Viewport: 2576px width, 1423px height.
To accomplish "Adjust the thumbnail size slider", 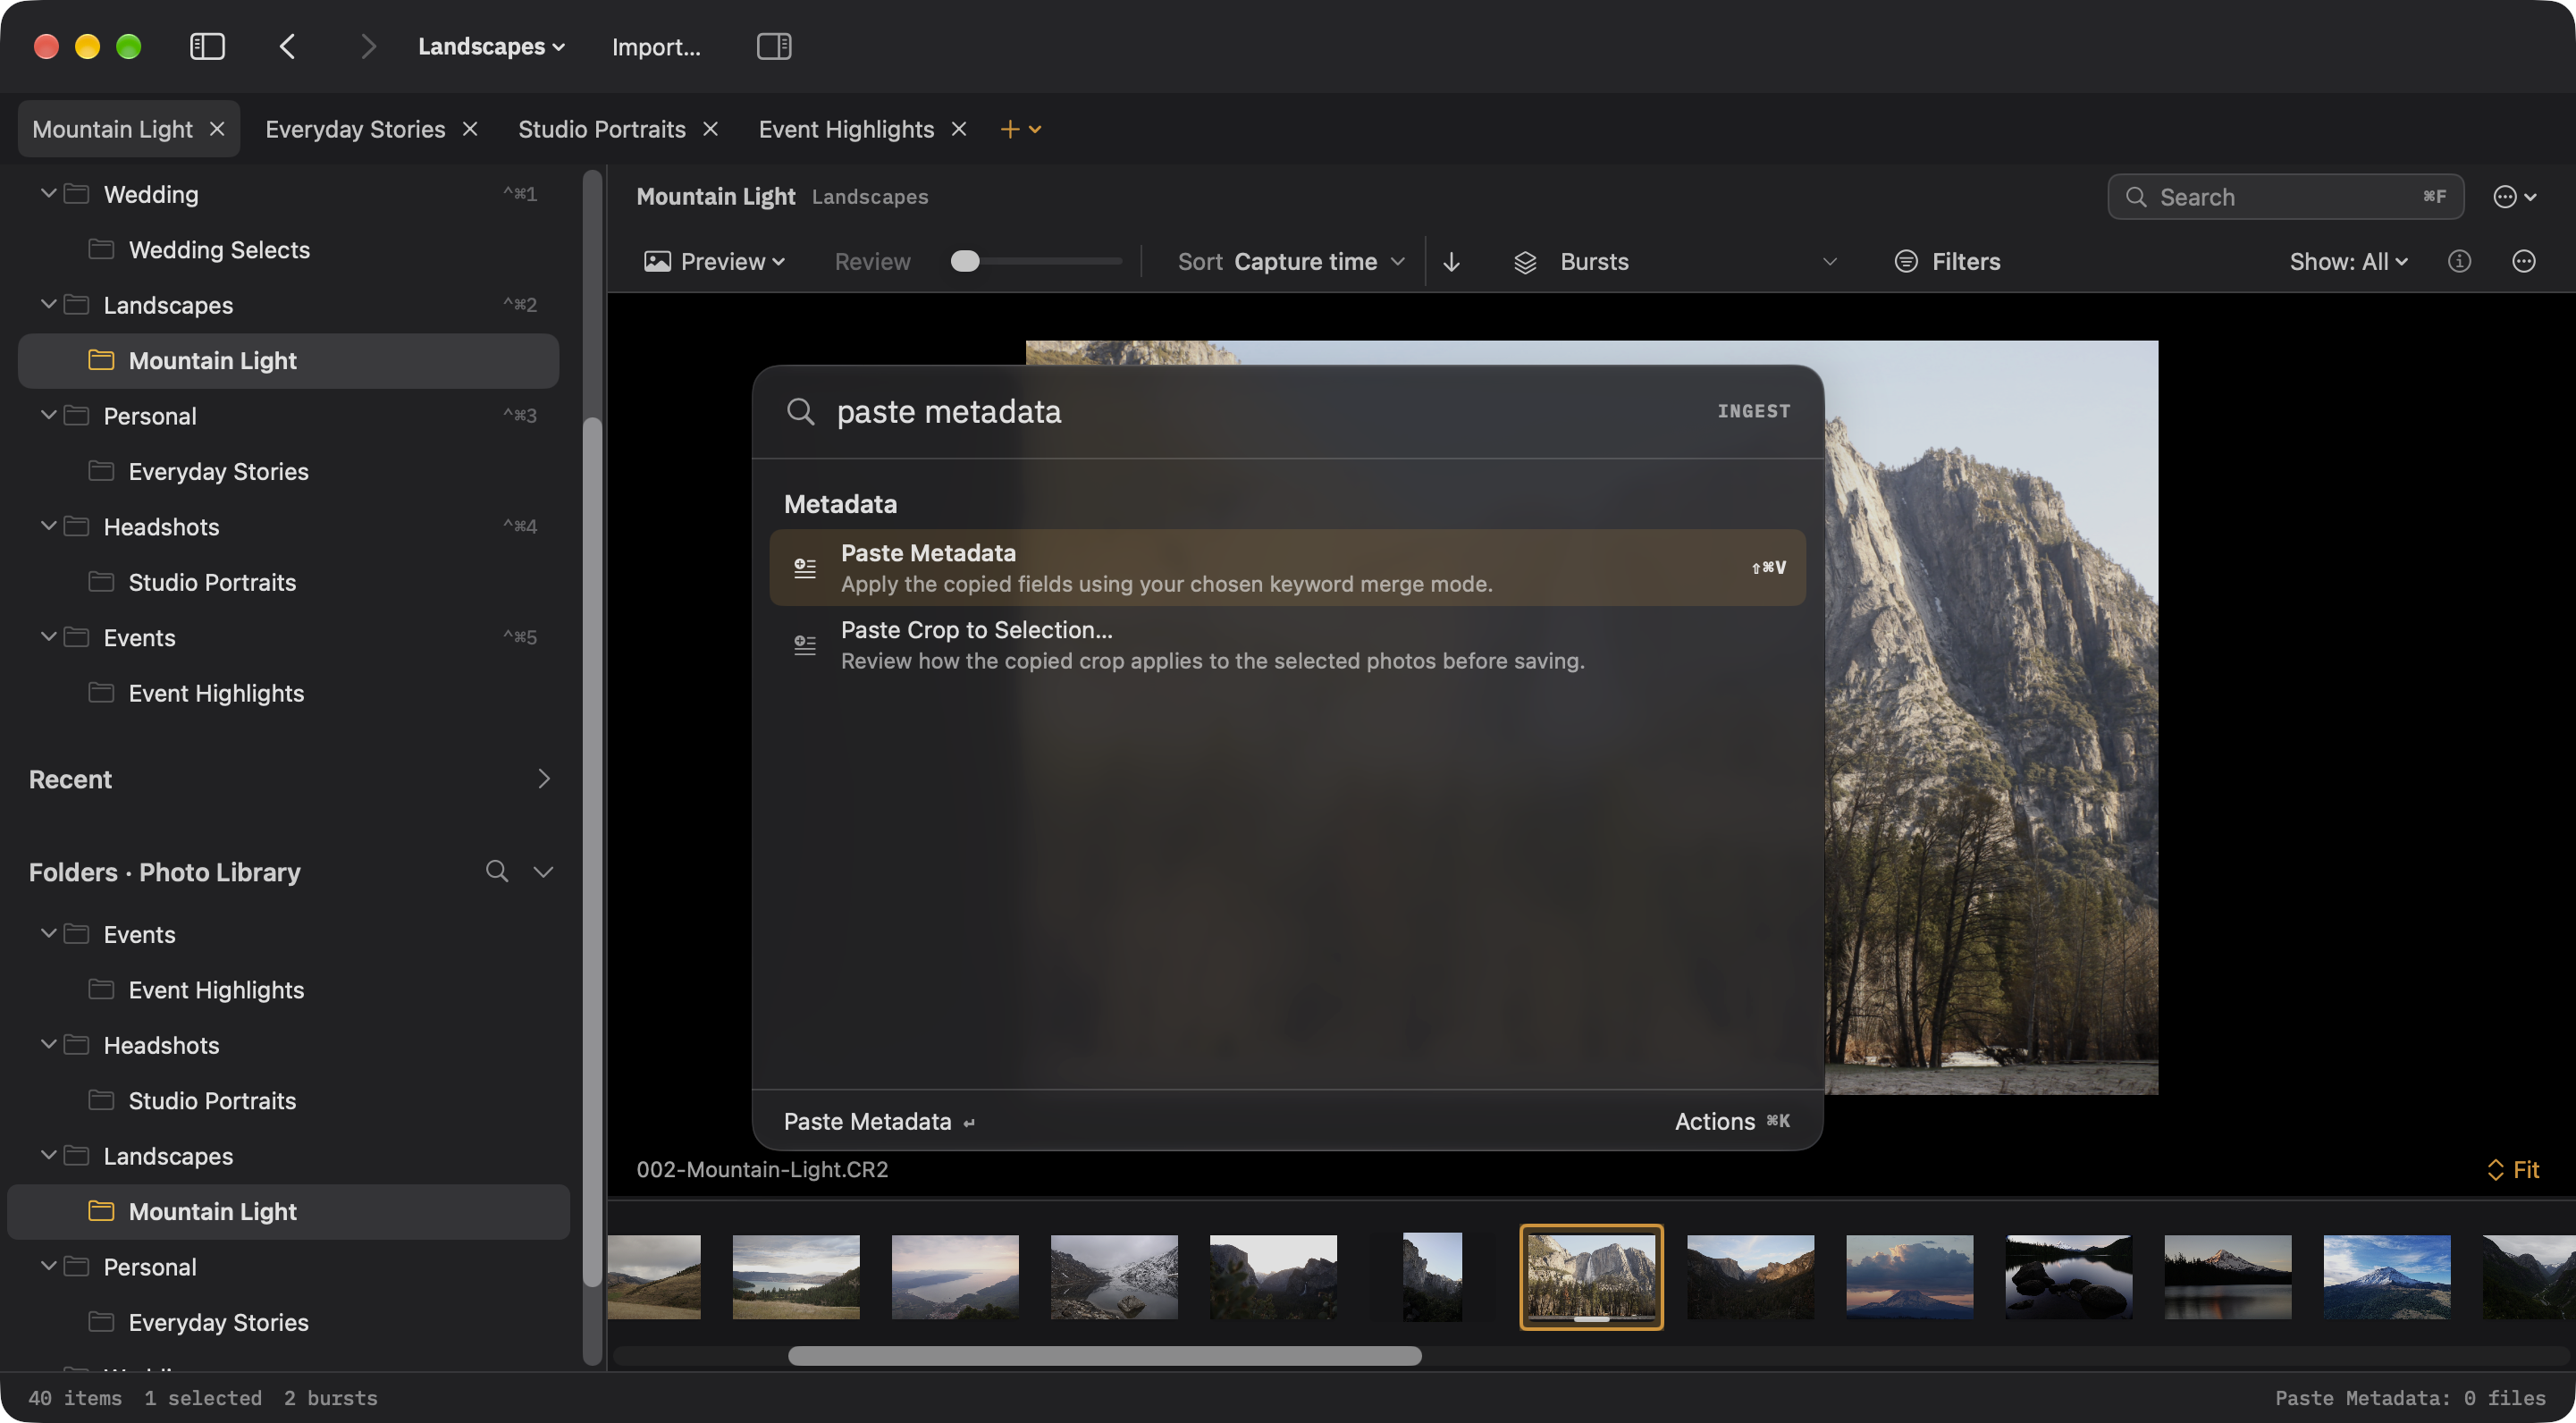I will coord(1035,262).
